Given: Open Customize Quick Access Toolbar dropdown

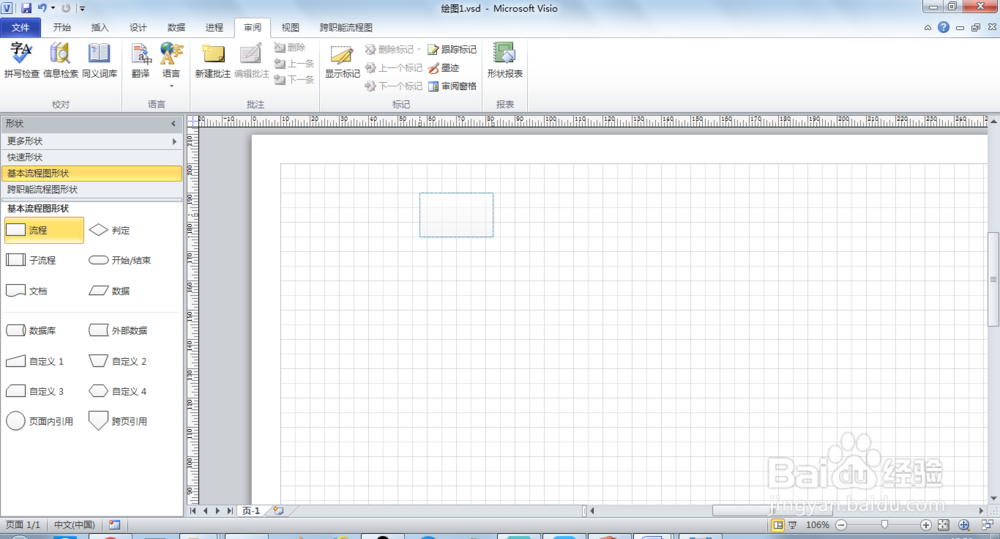Looking at the screenshot, I should click(82, 8).
